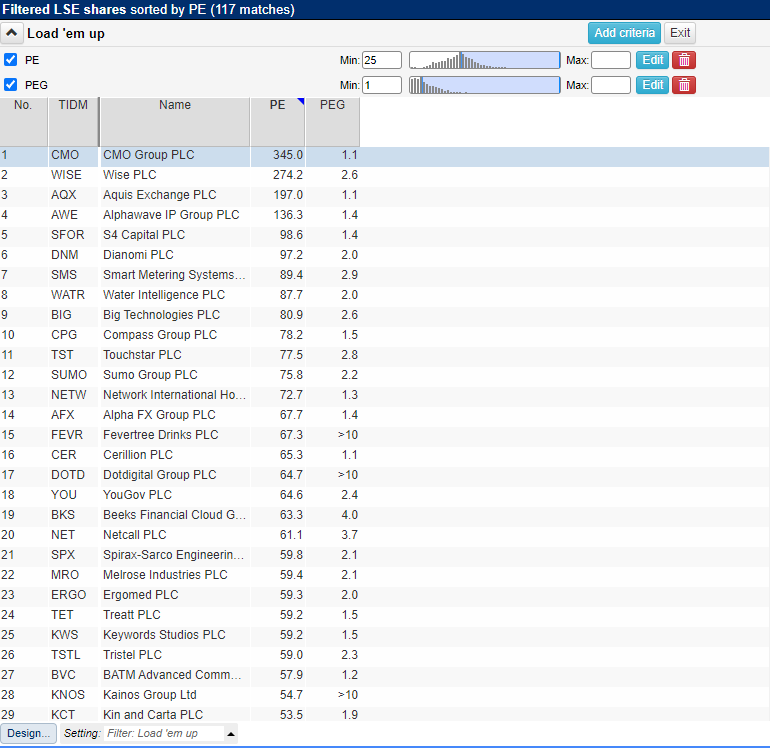Sort by the PE column header
The image size is (770, 748).
pyautogui.click(x=277, y=121)
